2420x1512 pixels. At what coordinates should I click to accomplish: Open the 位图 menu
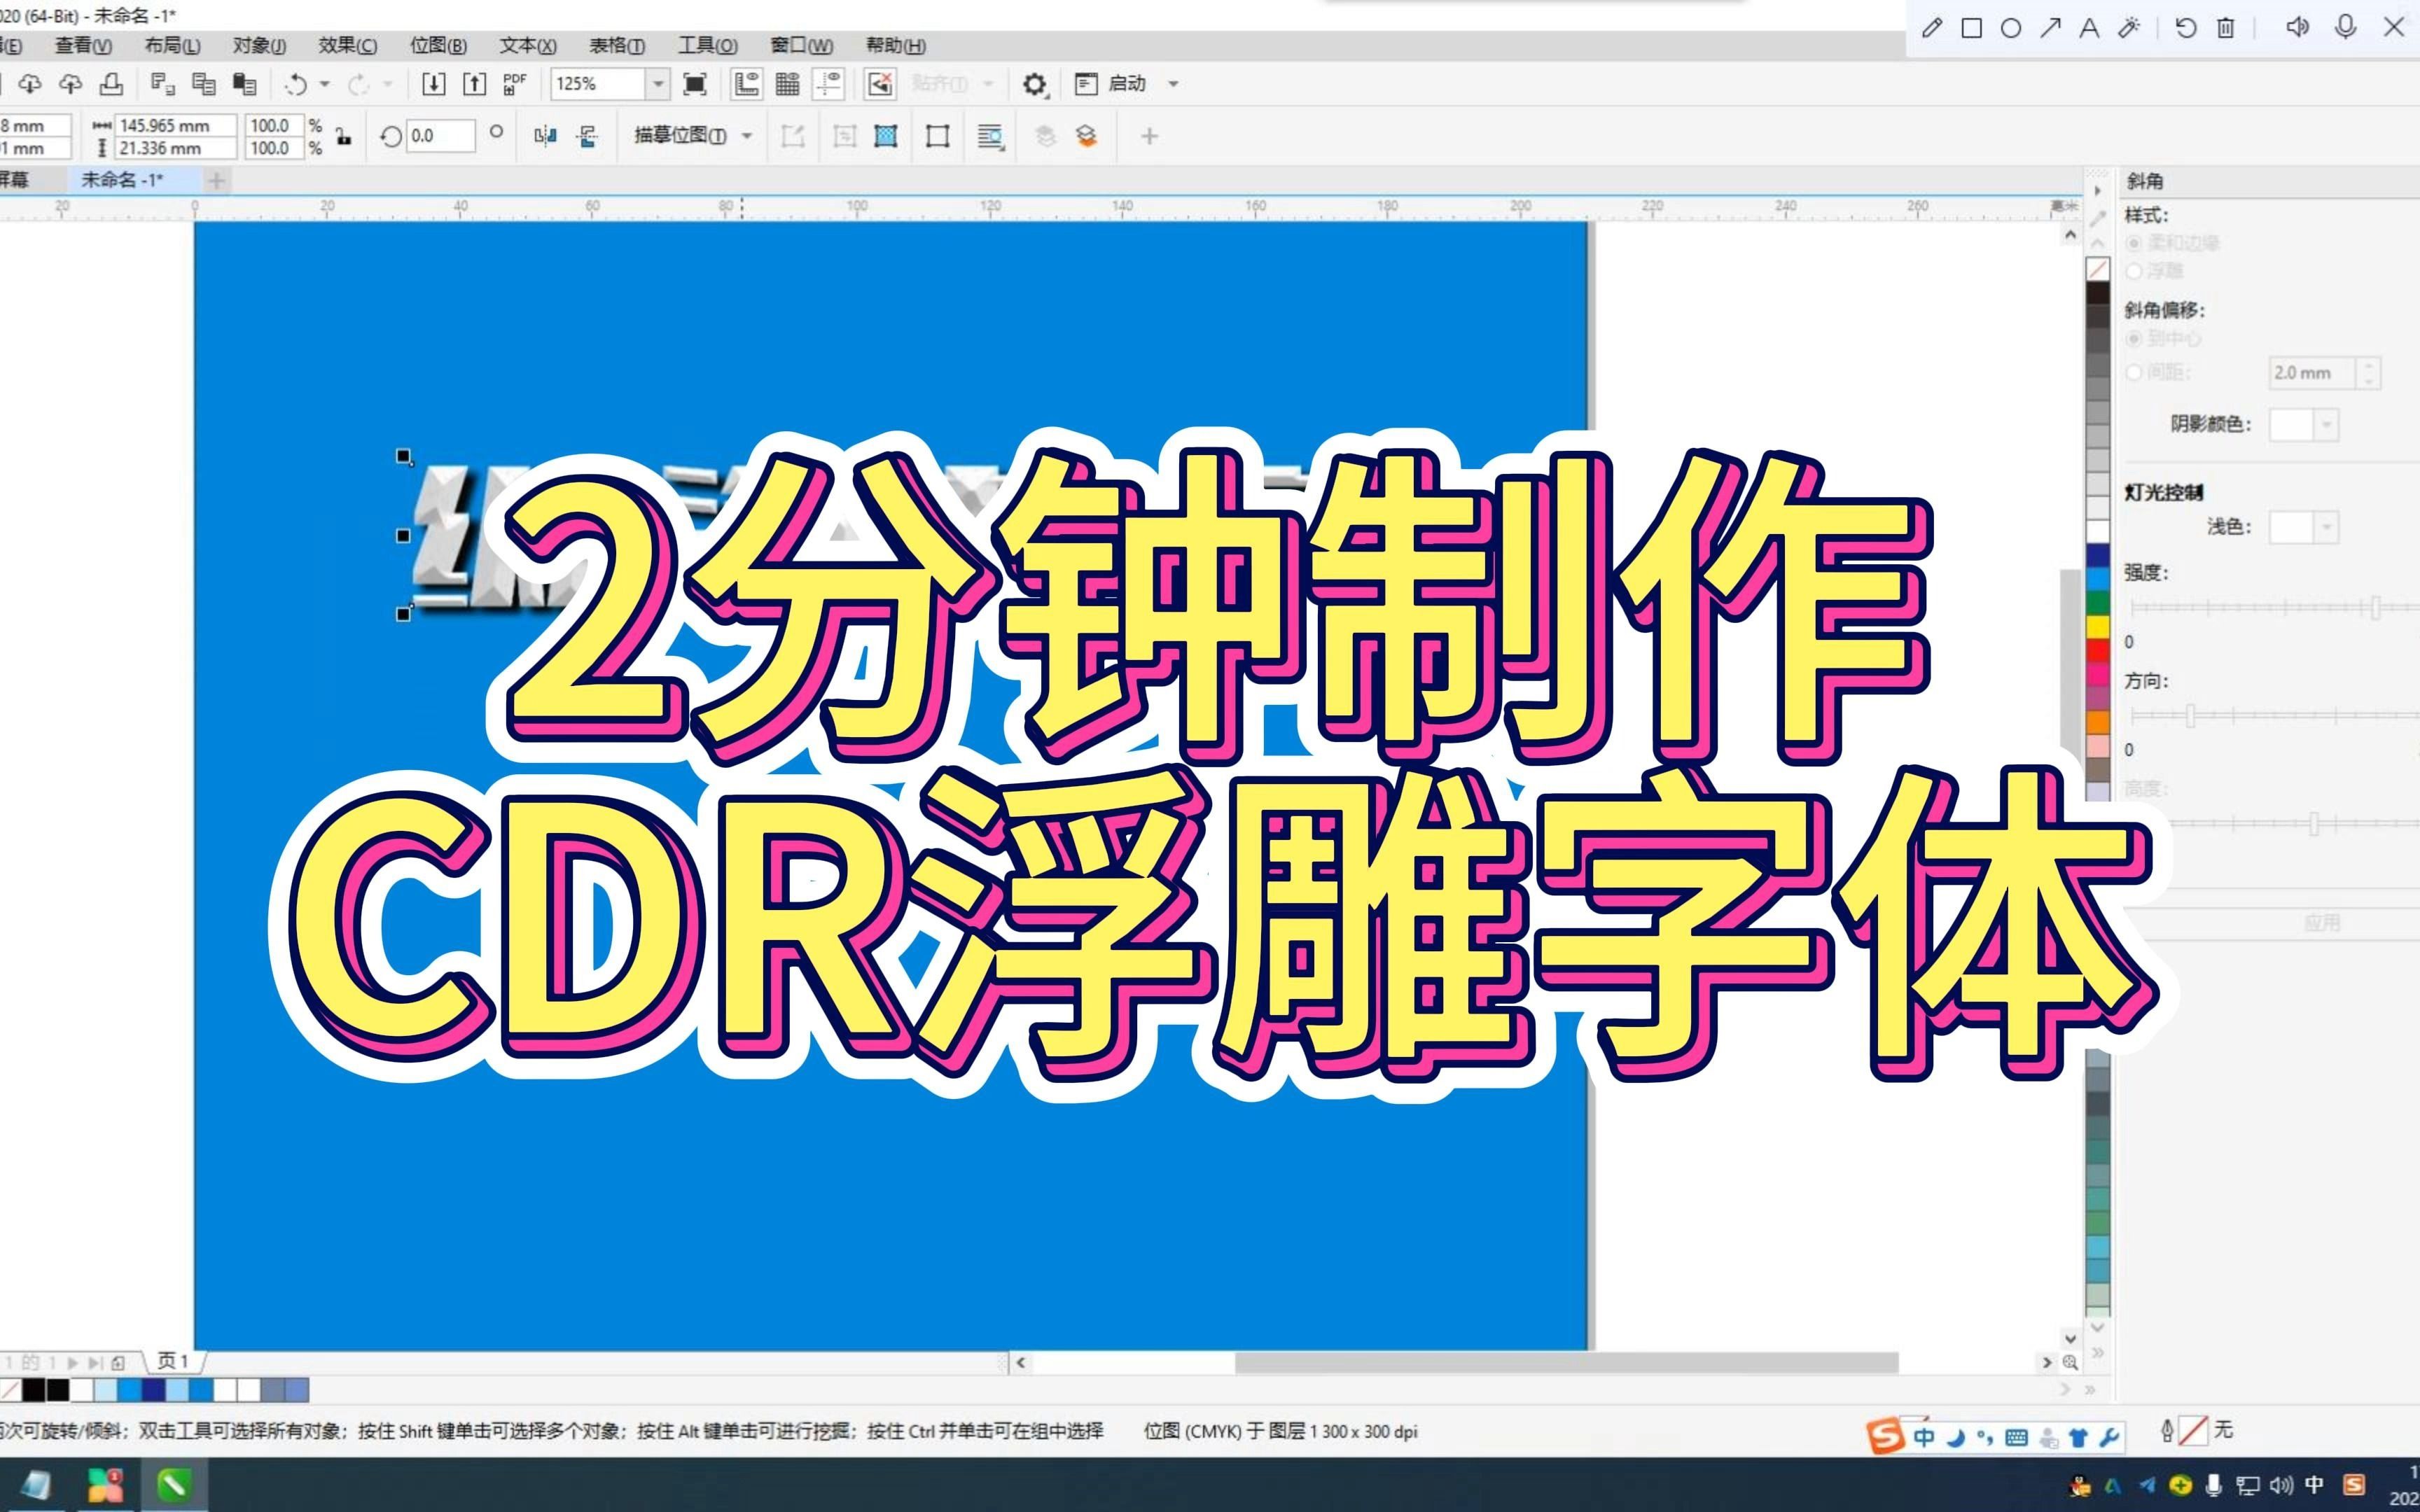tap(438, 45)
